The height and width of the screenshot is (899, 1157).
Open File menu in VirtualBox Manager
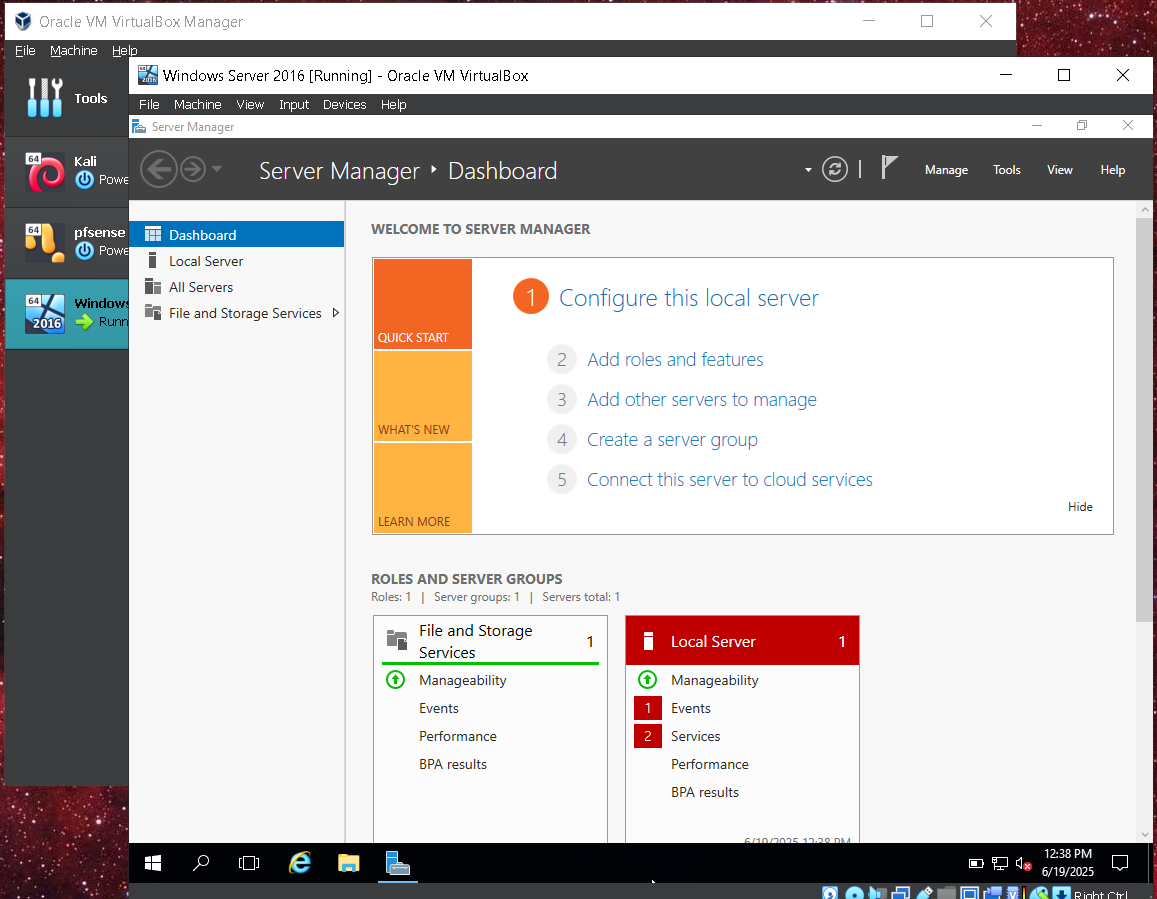point(25,50)
